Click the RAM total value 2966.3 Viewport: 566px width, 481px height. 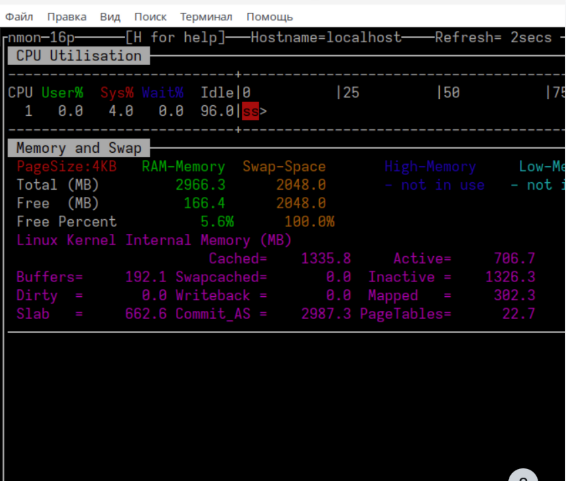(x=200, y=185)
